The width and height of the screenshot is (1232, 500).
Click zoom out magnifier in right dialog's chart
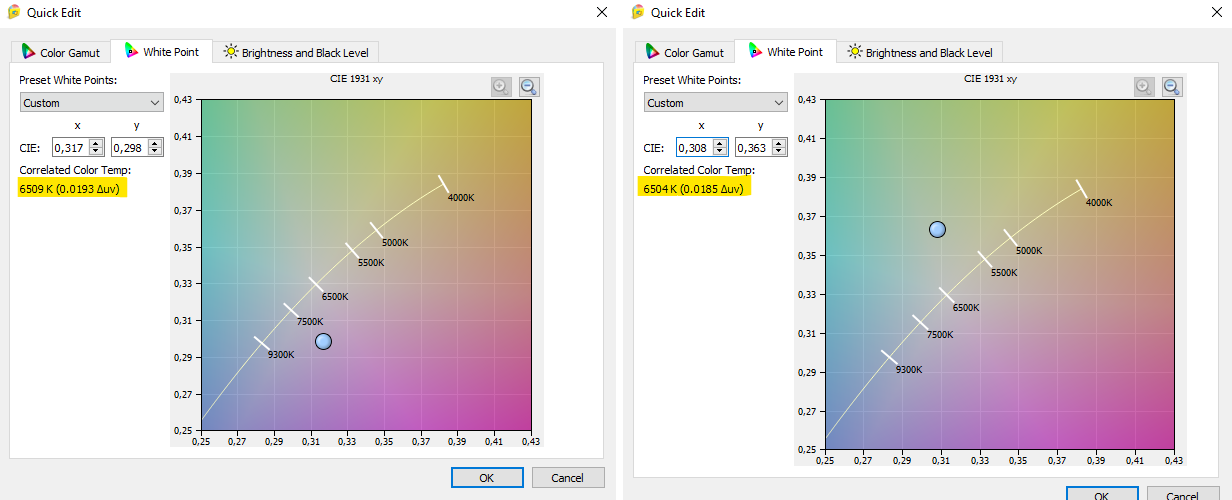coord(1172,87)
